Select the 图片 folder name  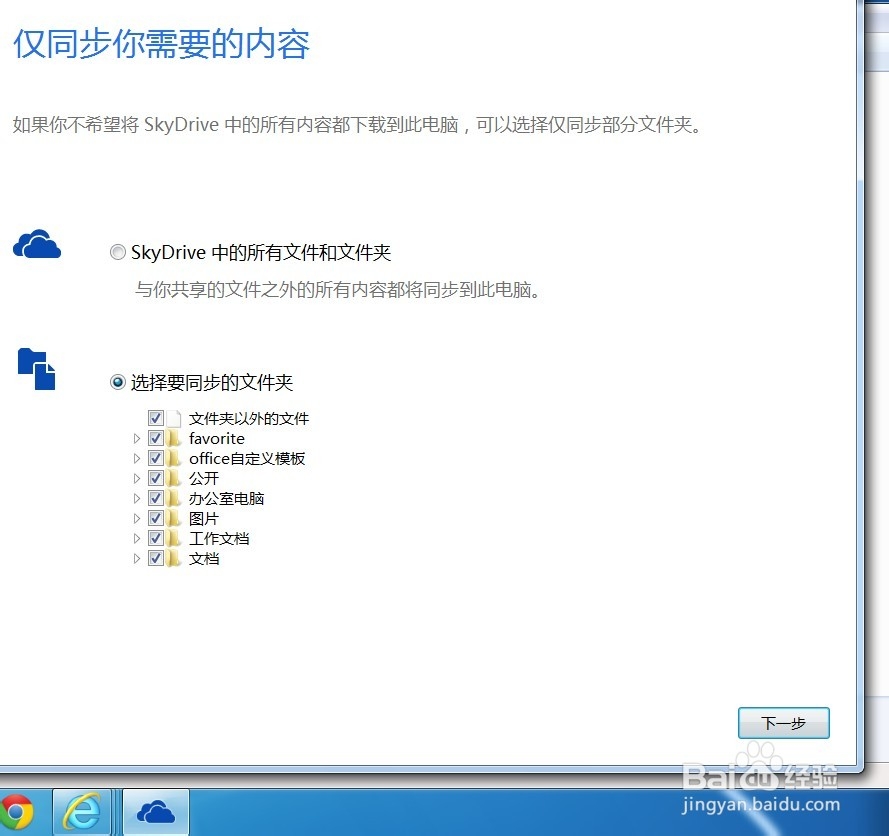(x=204, y=518)
